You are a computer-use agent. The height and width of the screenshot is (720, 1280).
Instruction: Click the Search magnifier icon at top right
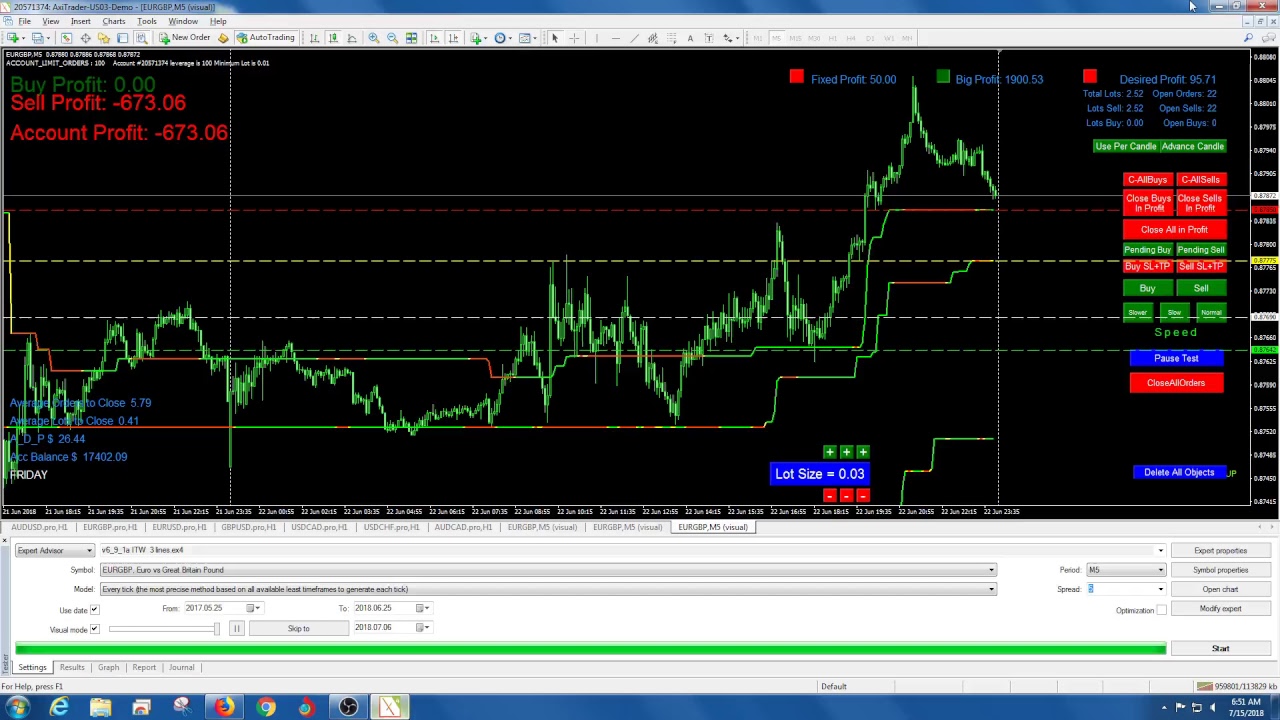tap(1249, 38)
